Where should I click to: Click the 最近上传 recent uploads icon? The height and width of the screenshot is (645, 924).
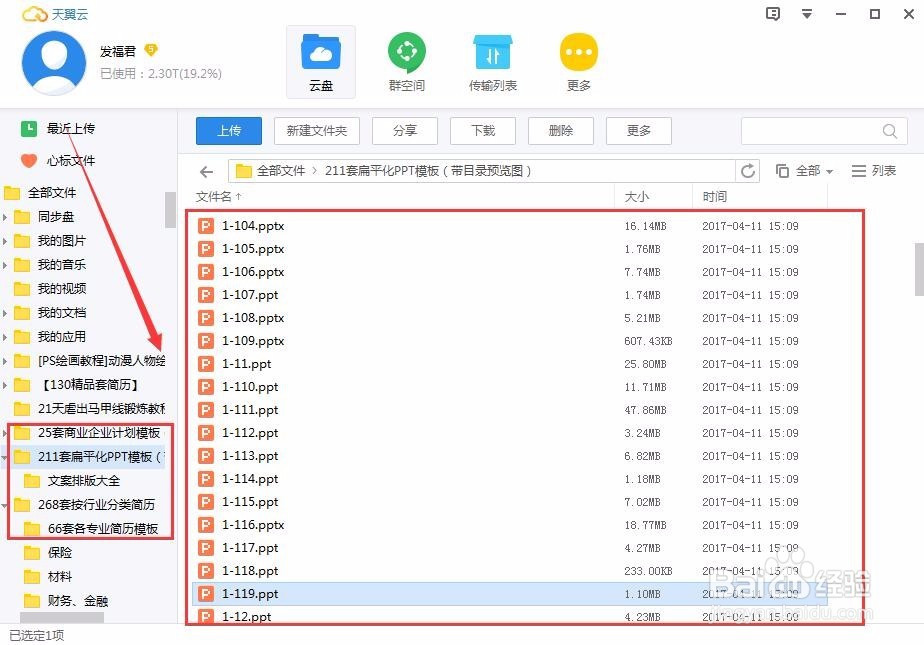tap(27, 129)
